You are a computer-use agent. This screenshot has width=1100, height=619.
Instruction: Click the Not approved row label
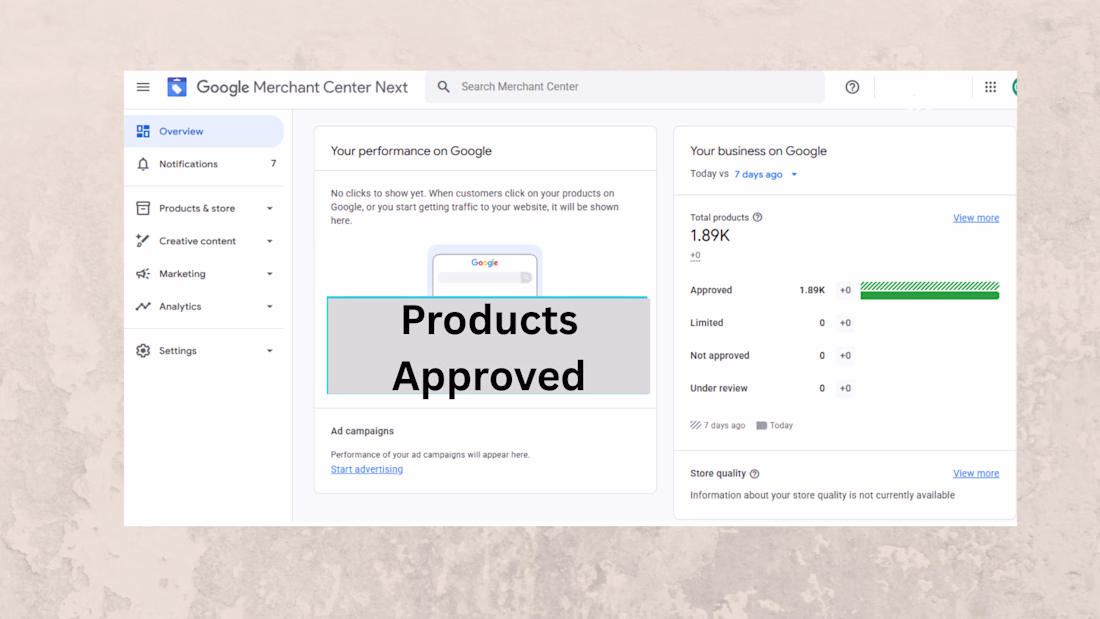[x=720, y=356]
